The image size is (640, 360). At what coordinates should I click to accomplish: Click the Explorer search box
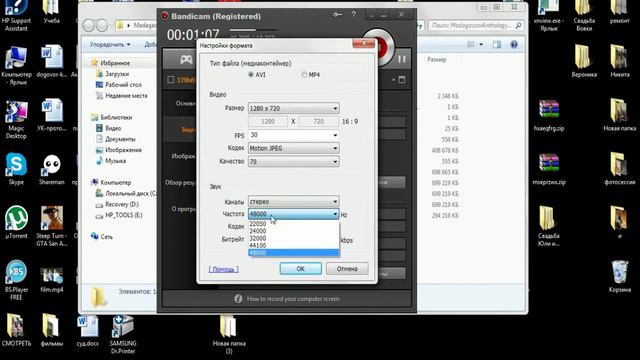[x=476, y=25]
